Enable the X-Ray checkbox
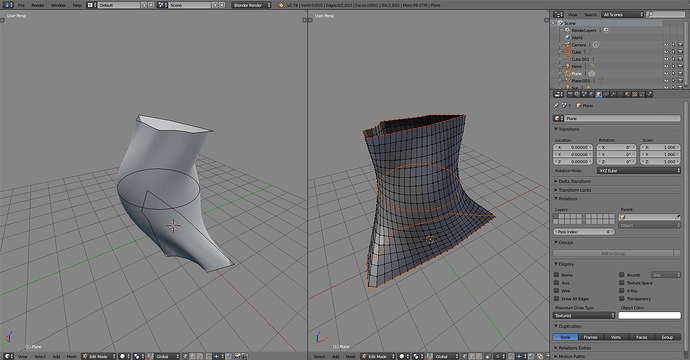690x360 pixels. pos(622,290)
